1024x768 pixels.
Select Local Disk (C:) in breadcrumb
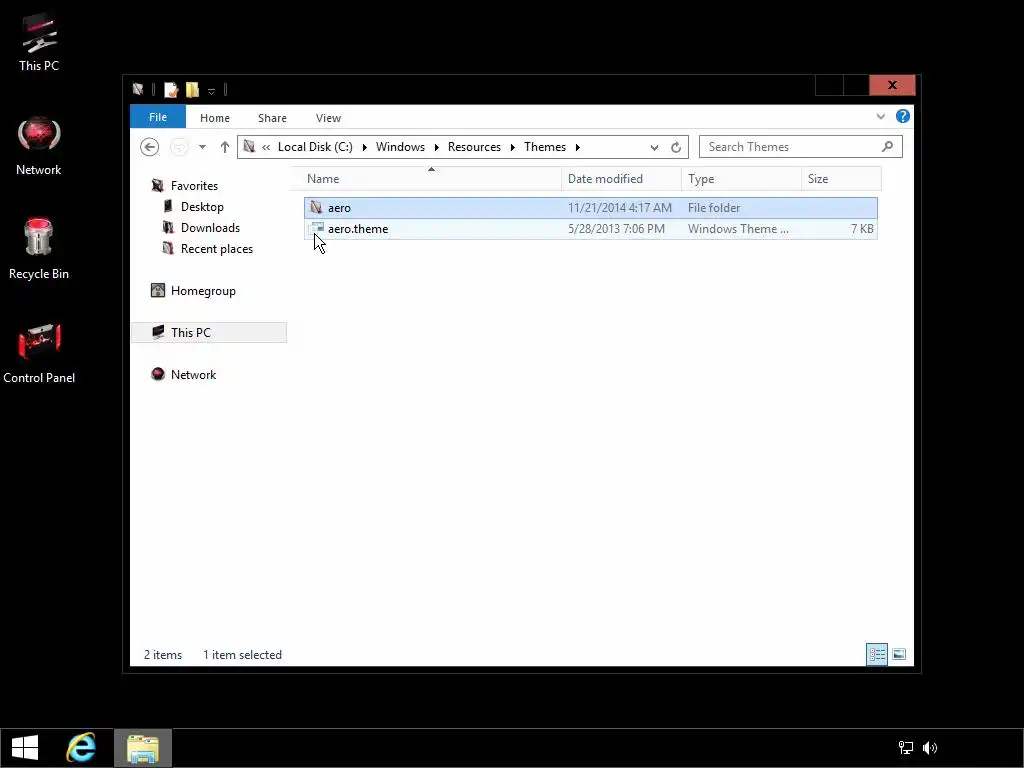pos(315,147)
